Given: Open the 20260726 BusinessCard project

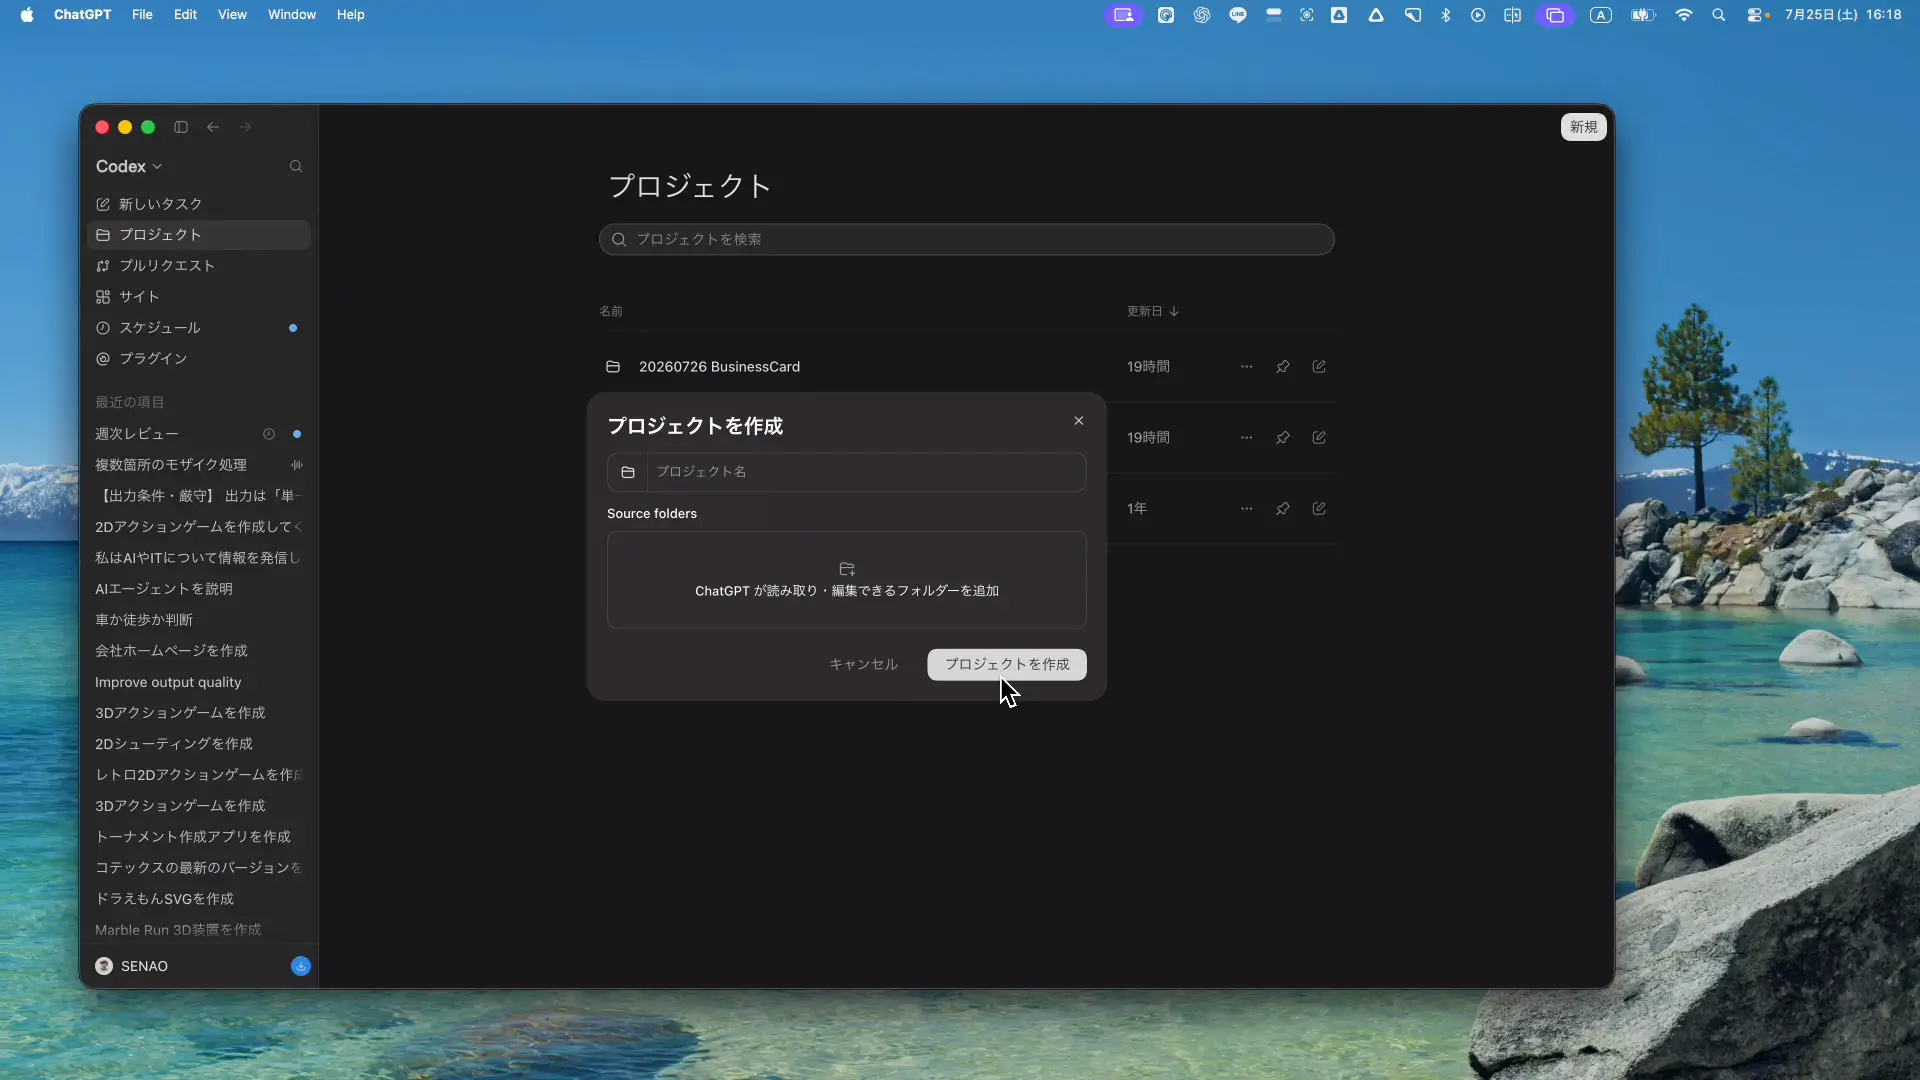Looking at the screenshot, I should coord(719,367).
